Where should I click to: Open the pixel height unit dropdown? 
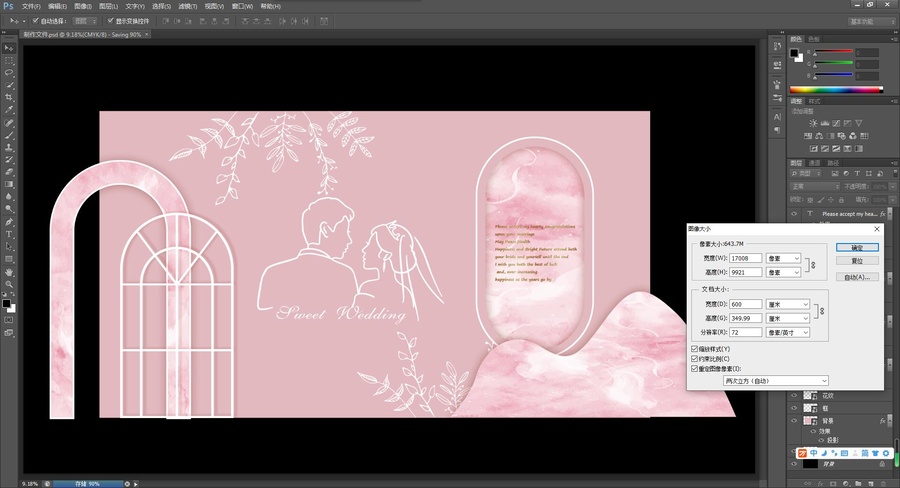click(x=783, y=272)
